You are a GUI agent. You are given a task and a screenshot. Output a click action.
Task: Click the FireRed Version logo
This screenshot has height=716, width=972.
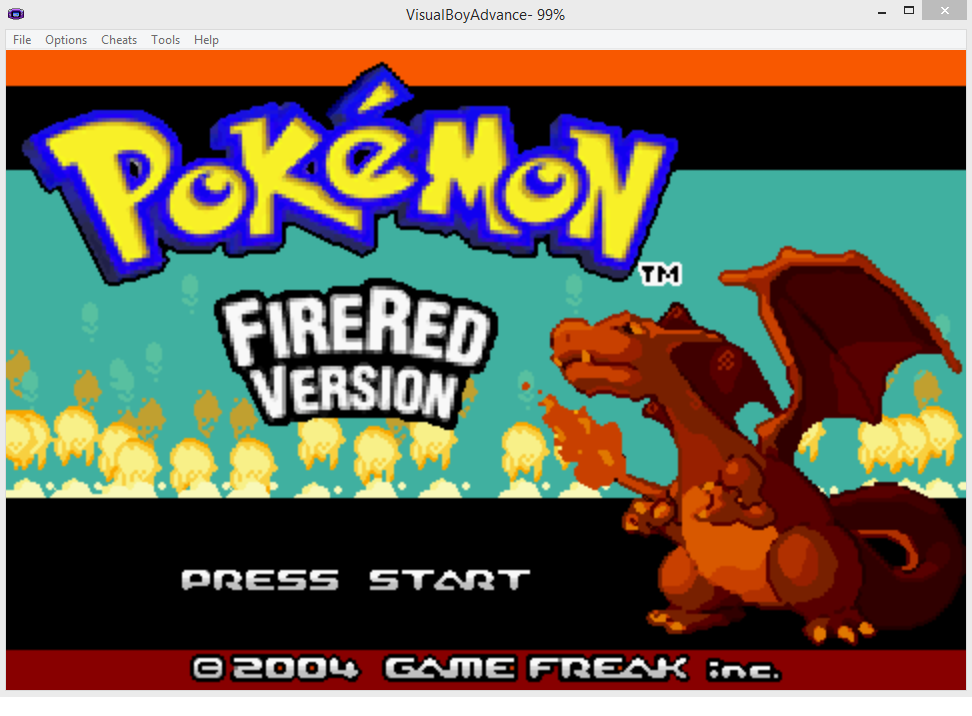355,358
